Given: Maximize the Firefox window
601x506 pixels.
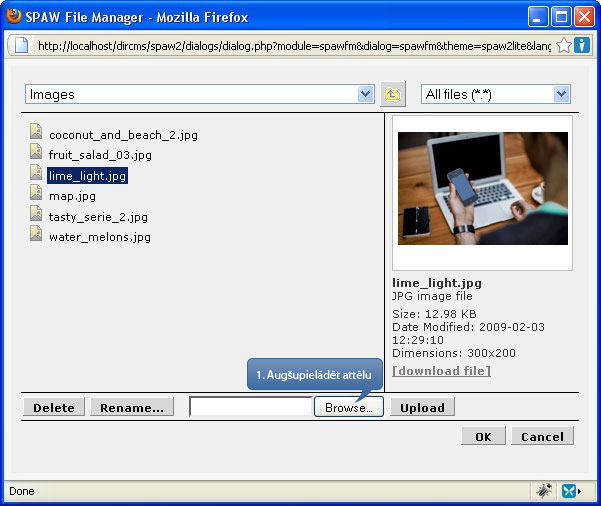Looking at the screenshot, I should click(x=562, y=17).
